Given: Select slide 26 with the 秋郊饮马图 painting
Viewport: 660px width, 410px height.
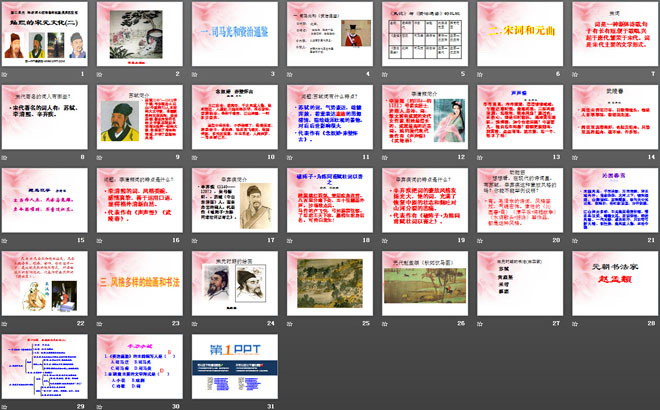Looking at the screenshot, I should (425, 283).
